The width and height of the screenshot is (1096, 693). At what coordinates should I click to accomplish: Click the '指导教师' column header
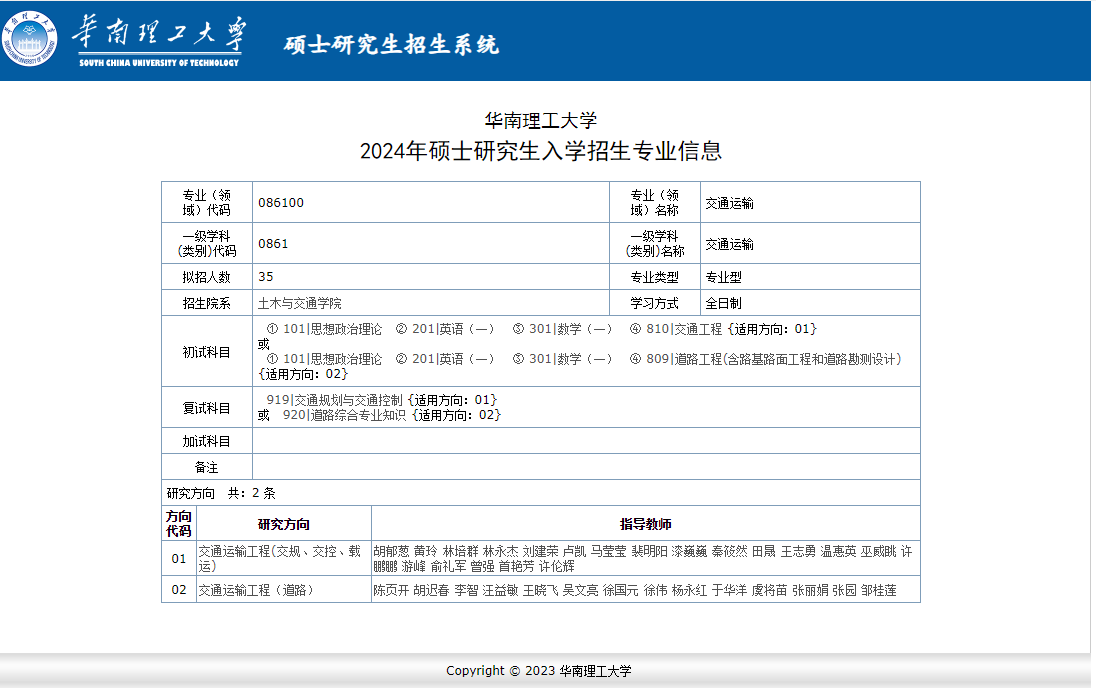[x=646, y=524]
